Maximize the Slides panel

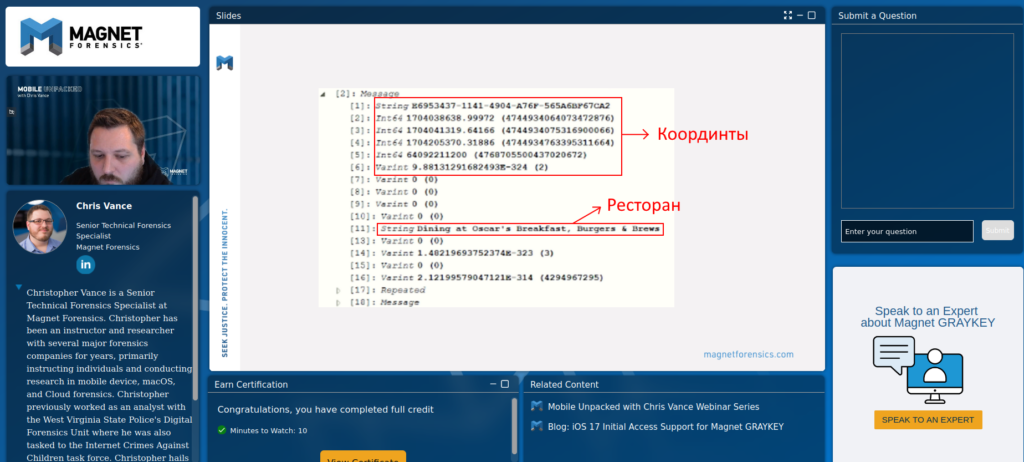pyautogui.click(x=812, y=16)
